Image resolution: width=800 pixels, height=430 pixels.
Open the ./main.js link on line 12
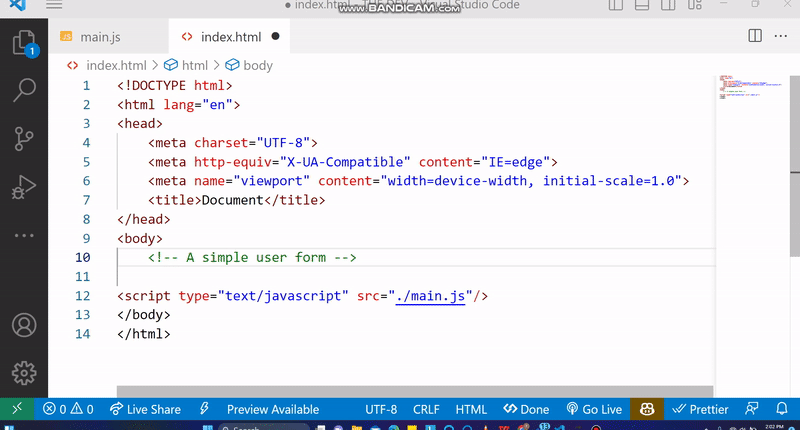pyautogui.click(x=430, y=296)
